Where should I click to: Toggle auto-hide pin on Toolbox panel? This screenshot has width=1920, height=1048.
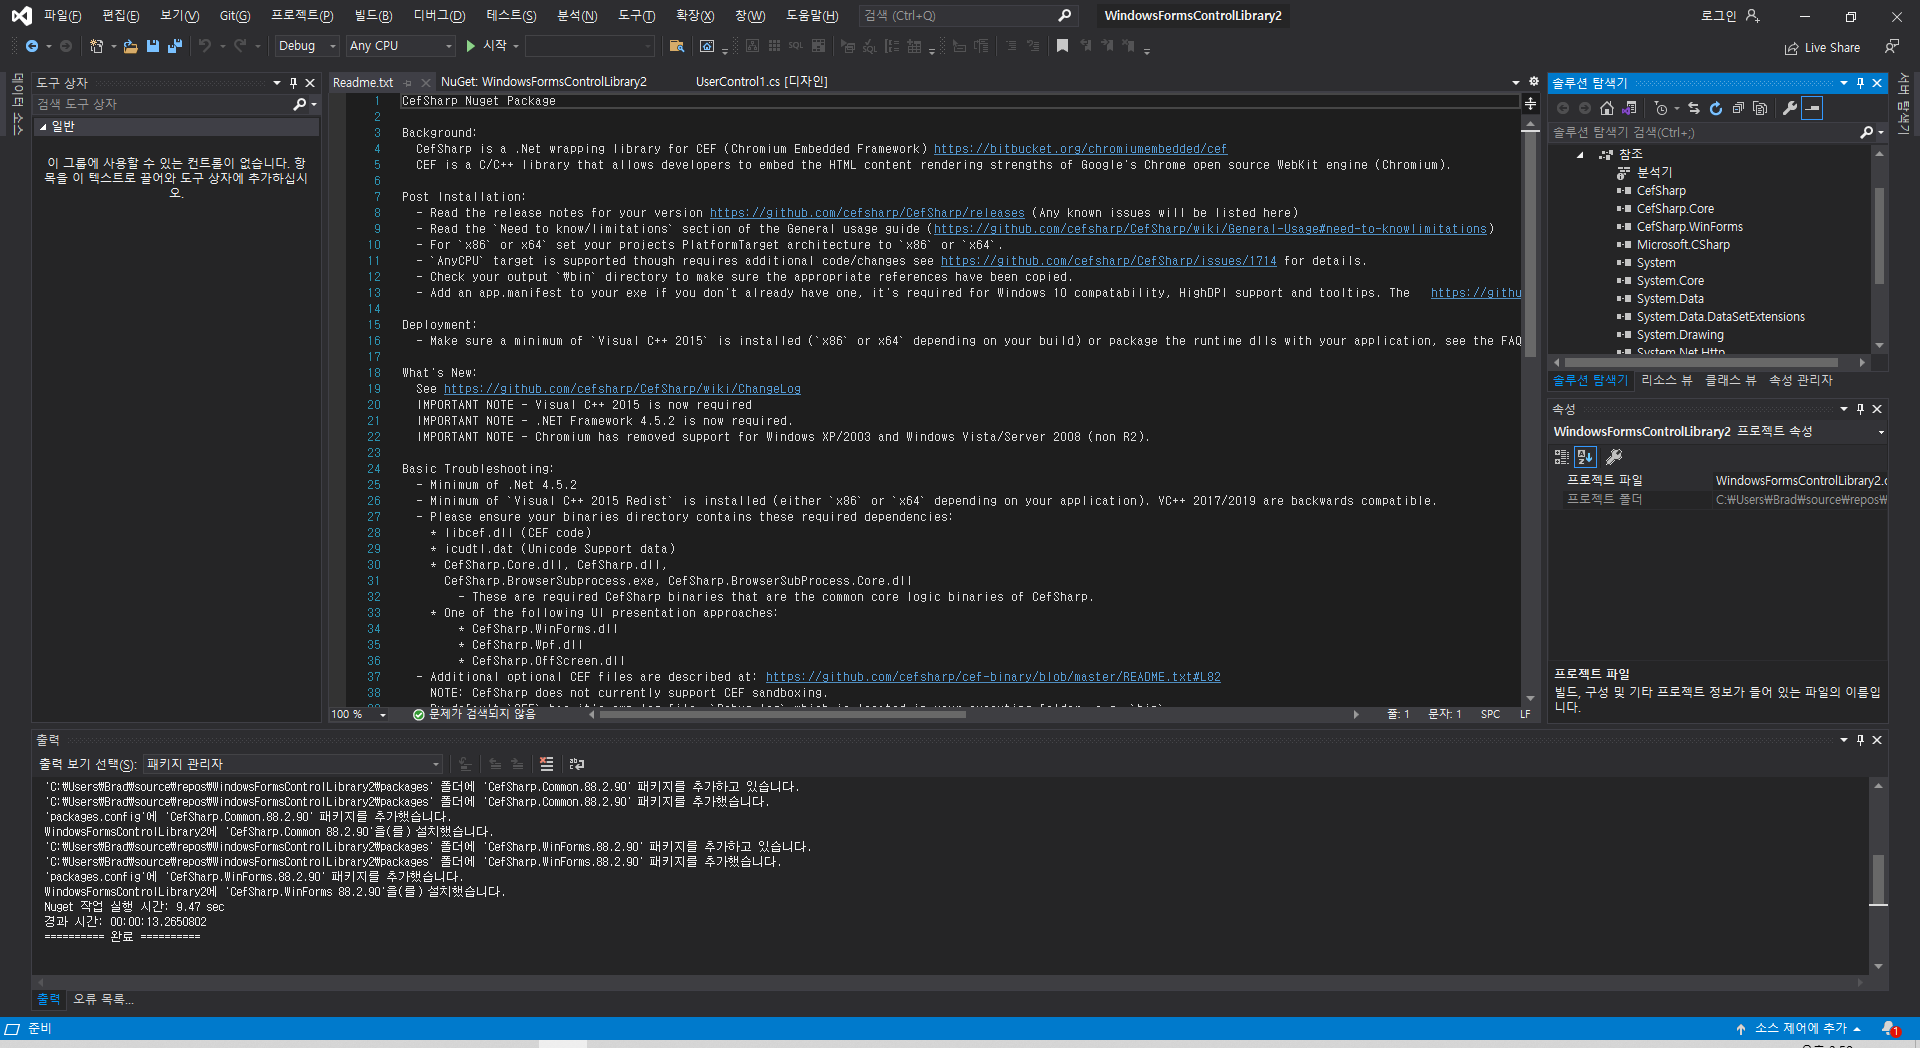(x=293, y=83)
